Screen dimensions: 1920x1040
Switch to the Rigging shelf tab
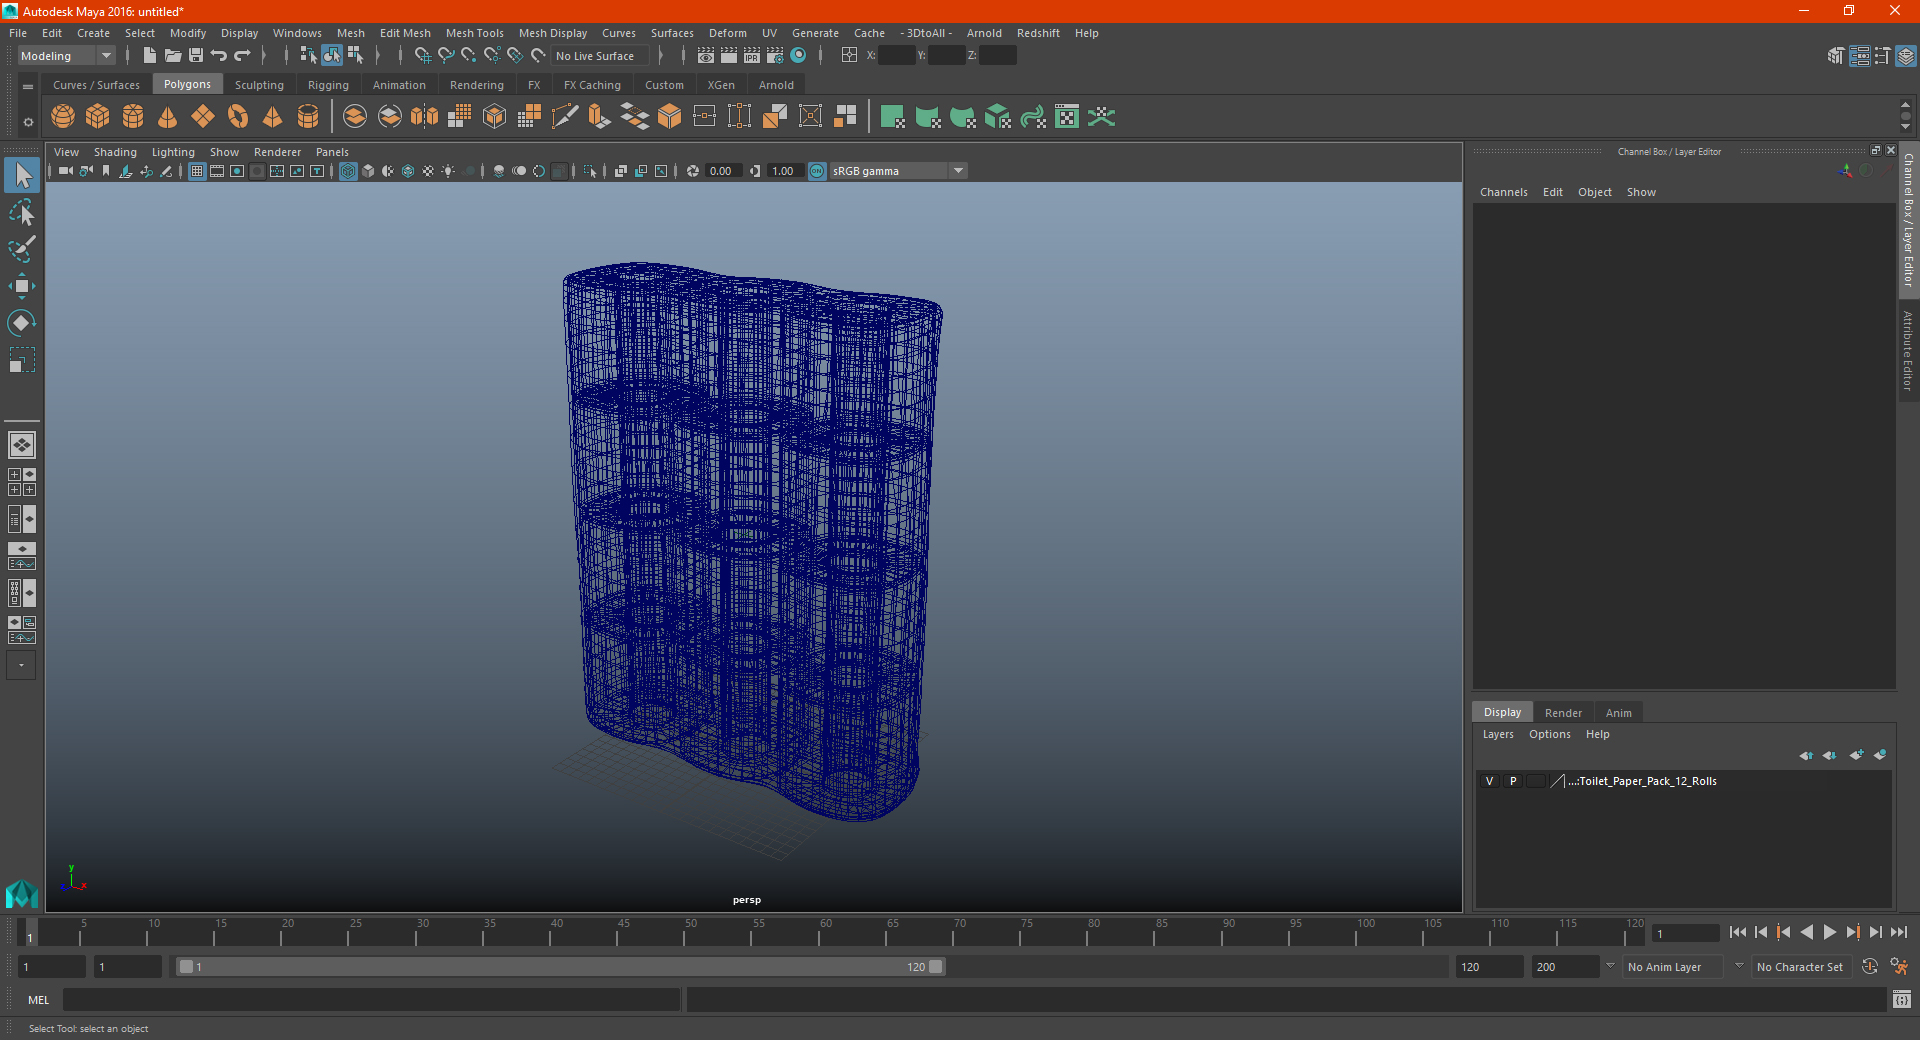328,85
